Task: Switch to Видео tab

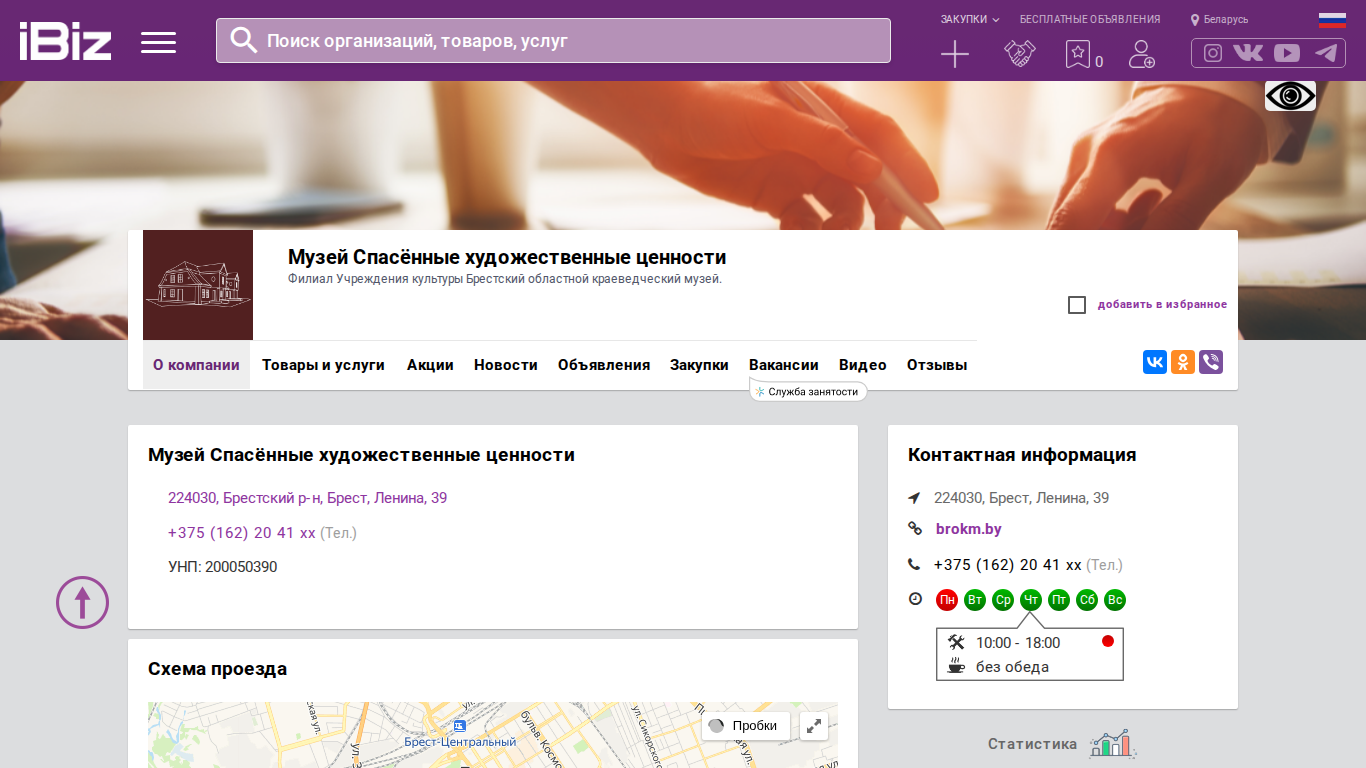Action: point(863,365)
